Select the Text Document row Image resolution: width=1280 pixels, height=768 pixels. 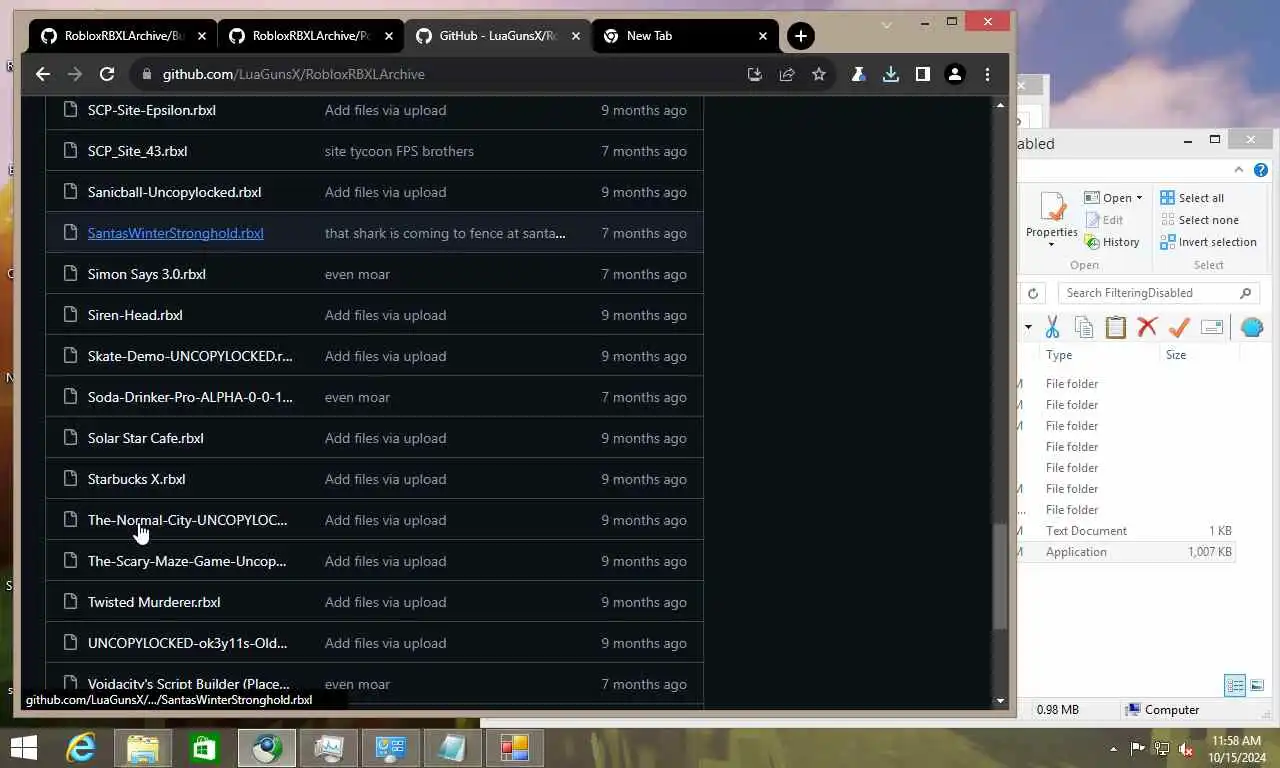[x=1126, y=531]
